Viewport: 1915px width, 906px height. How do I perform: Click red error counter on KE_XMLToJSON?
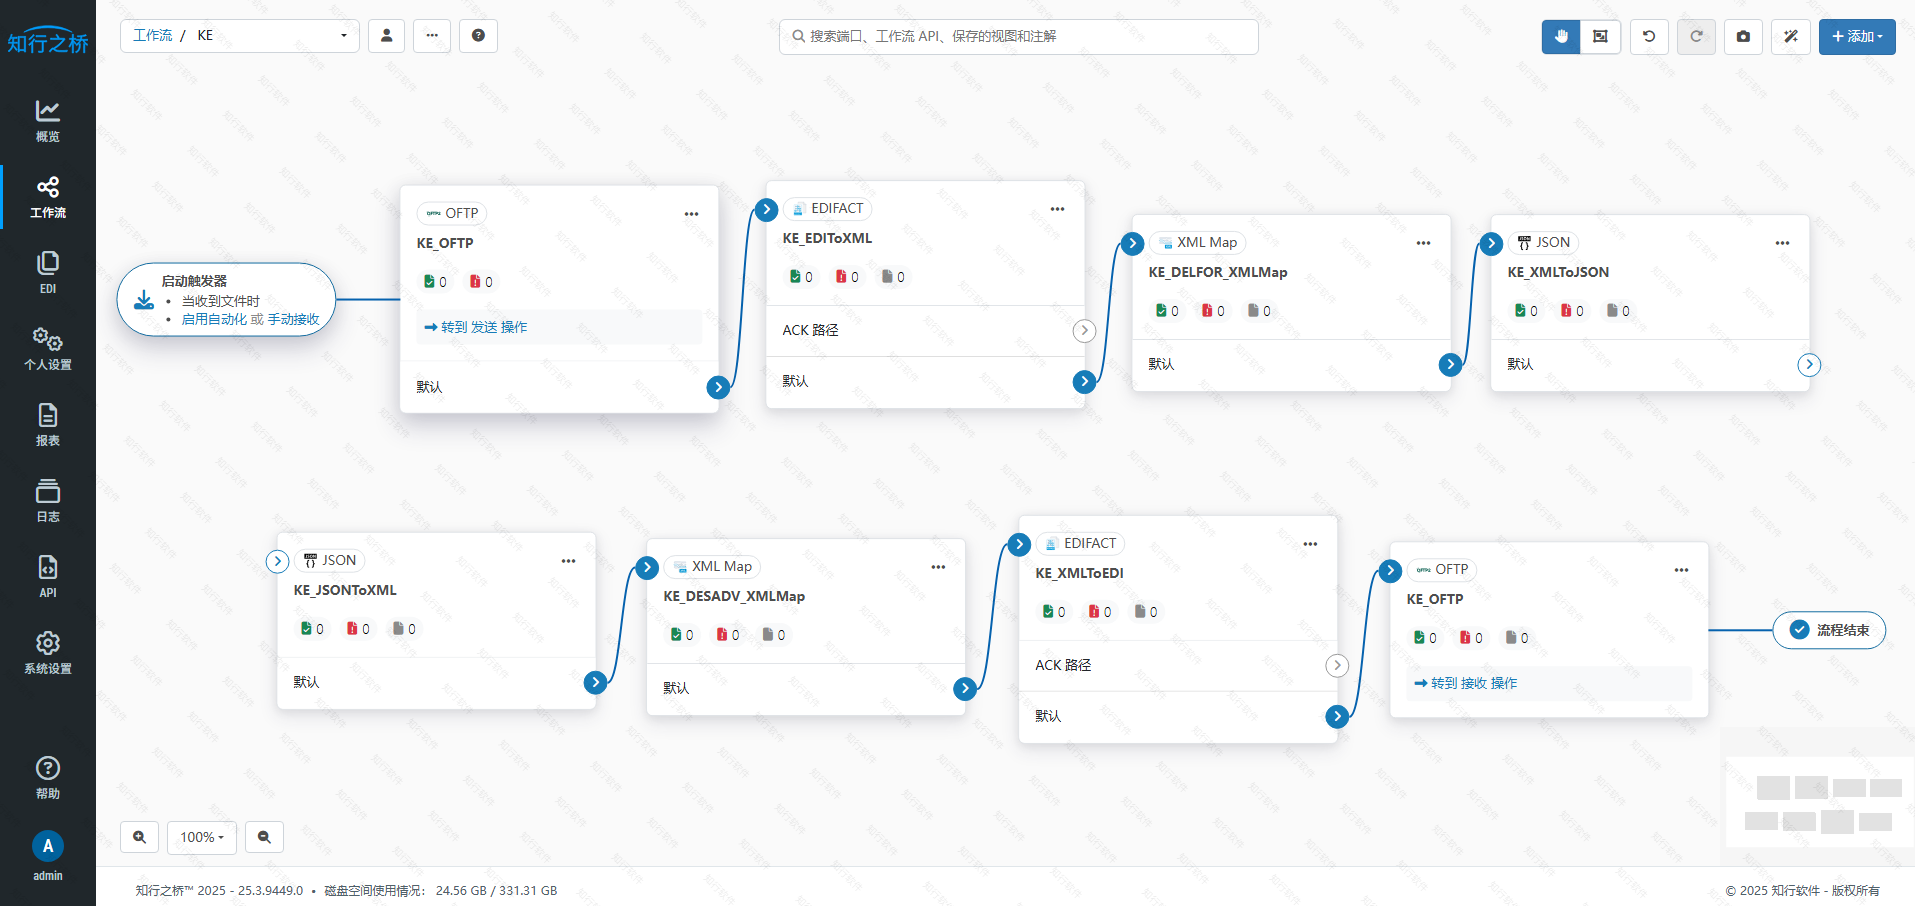tap(1572, 311)
